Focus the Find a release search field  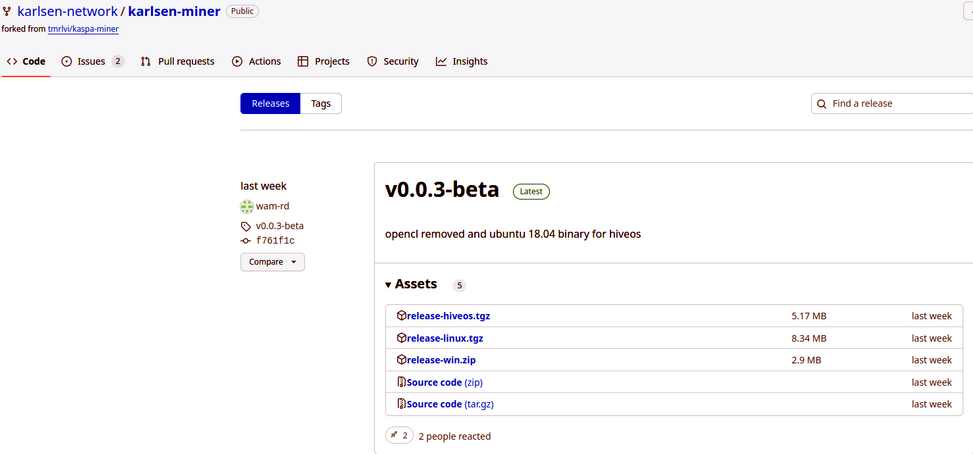point(892,104)
